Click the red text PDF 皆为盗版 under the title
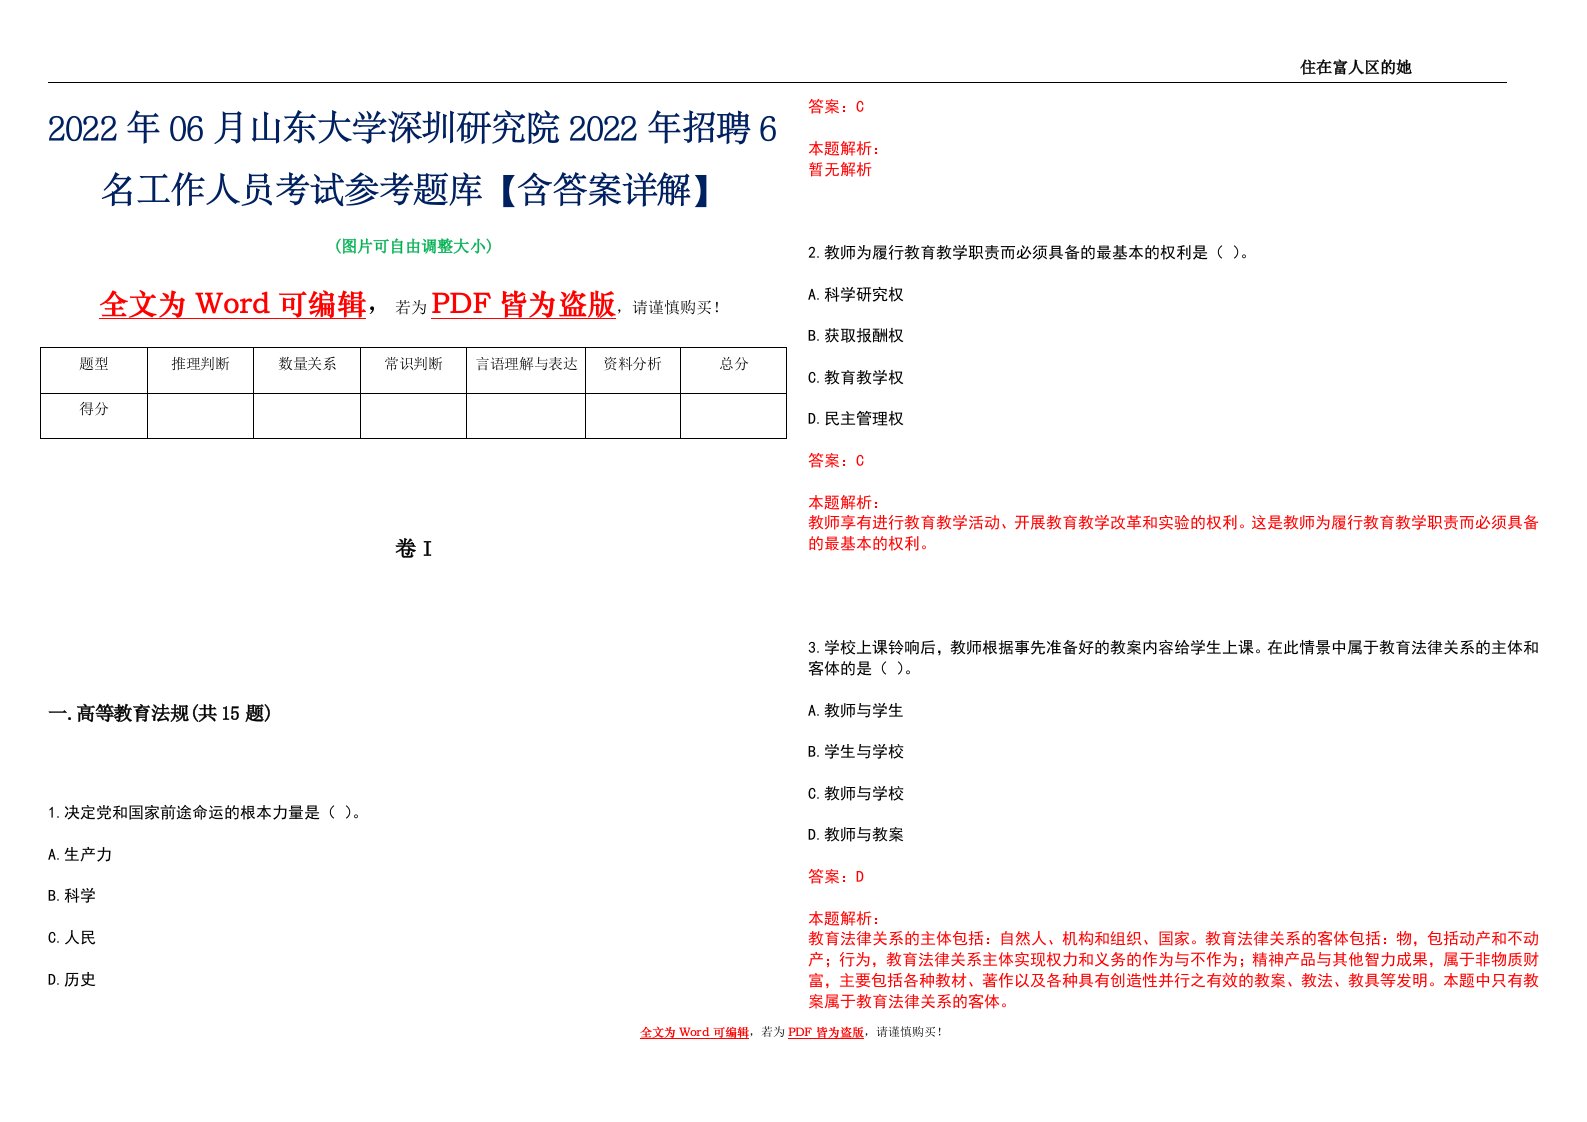 [523, 304]
